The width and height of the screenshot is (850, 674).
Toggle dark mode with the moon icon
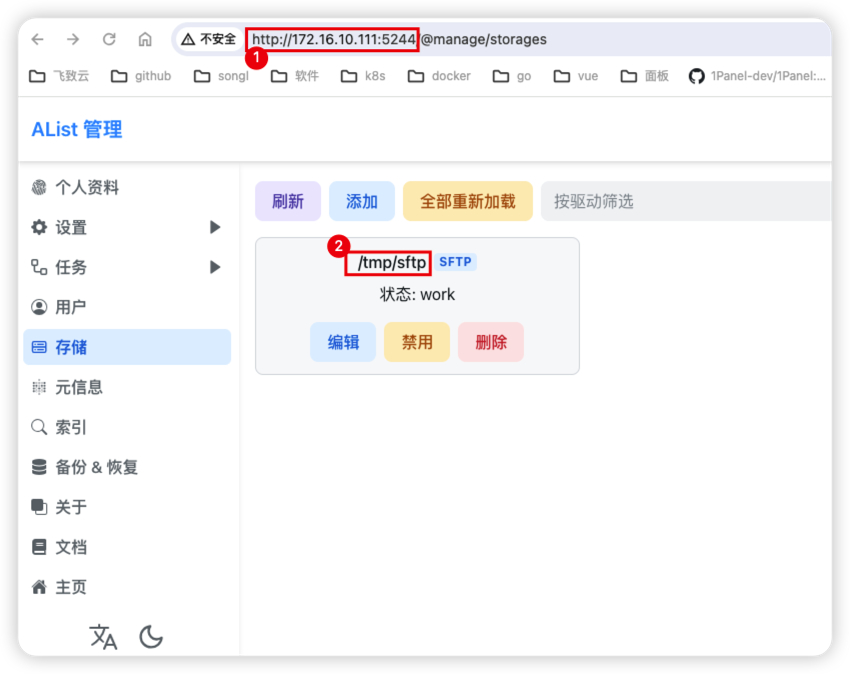151,636
